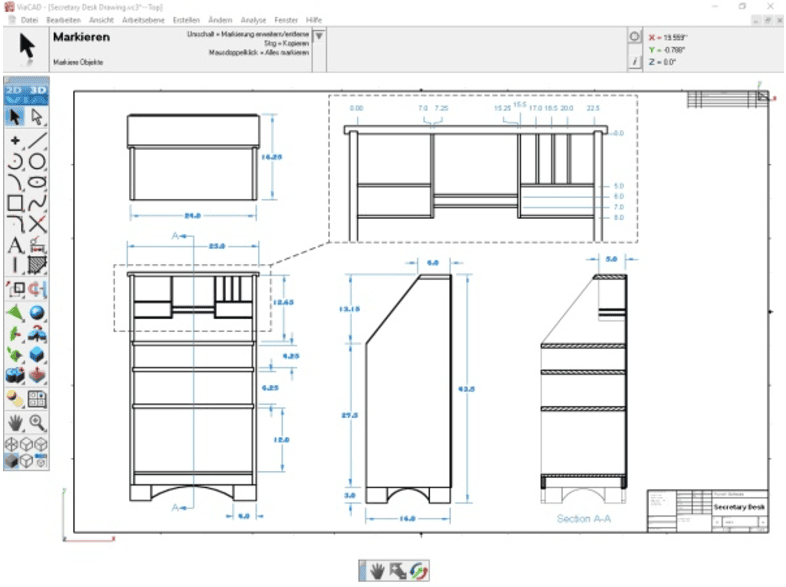This screenshot has width=786, height=587.
Task: Click the rotate view icon in bottom toolbar
Action: pyautogui.click(x=419, y=569)
